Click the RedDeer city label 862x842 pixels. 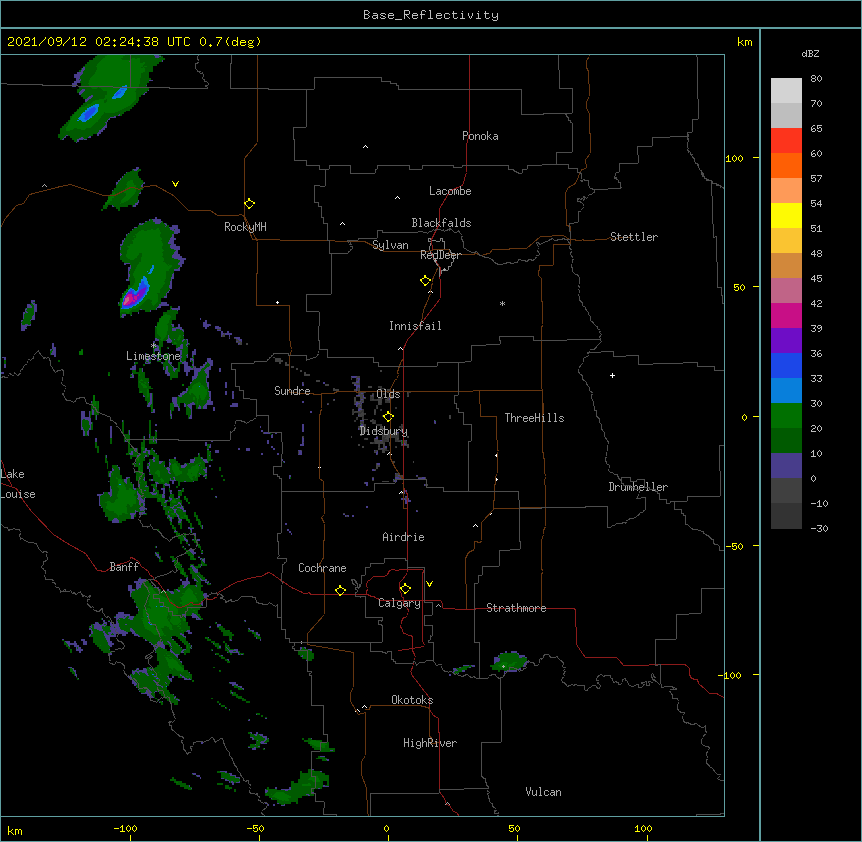pyautogui.click(x=440, y=255)
